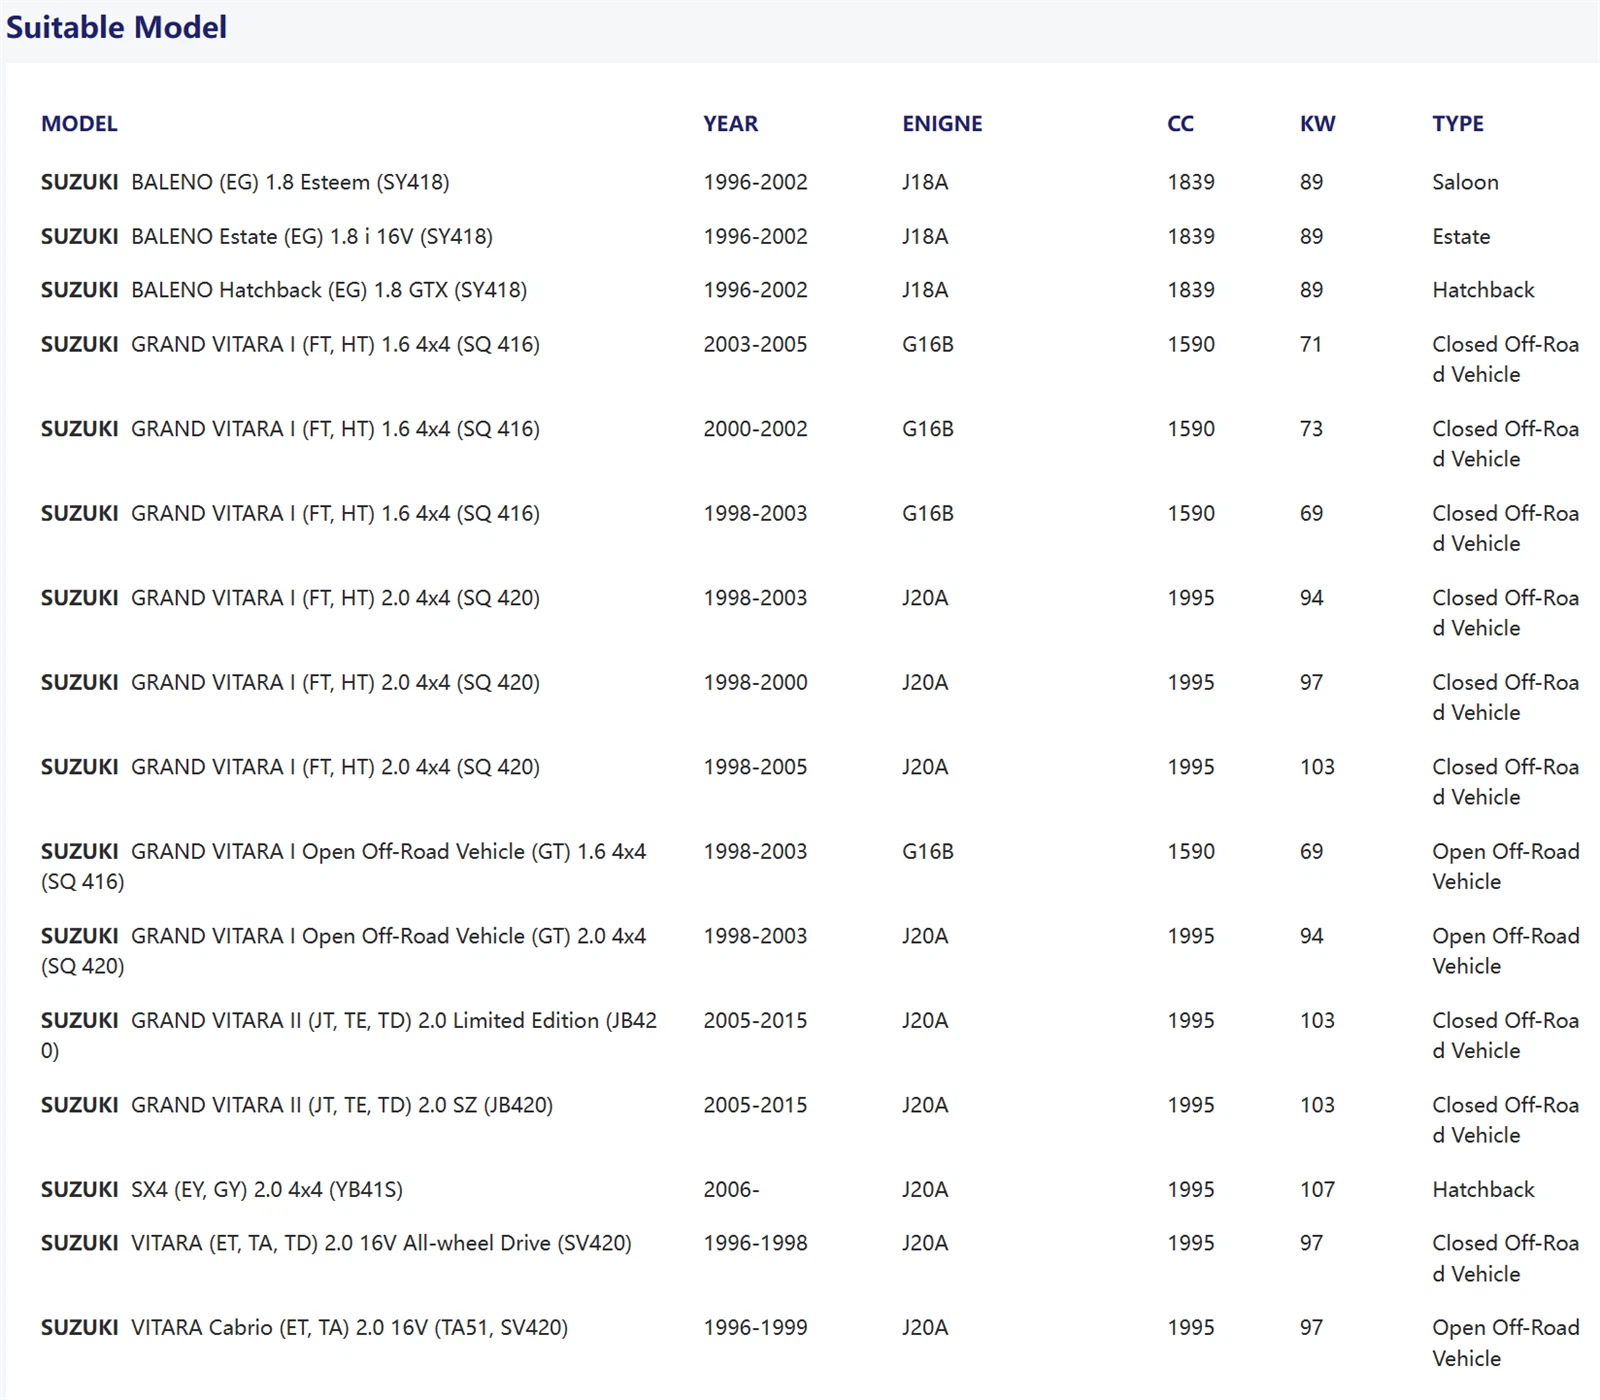Click CC '1839' in the Saloon row
This screenshot has width=1600, height=1400.
tap(1191, 182)
